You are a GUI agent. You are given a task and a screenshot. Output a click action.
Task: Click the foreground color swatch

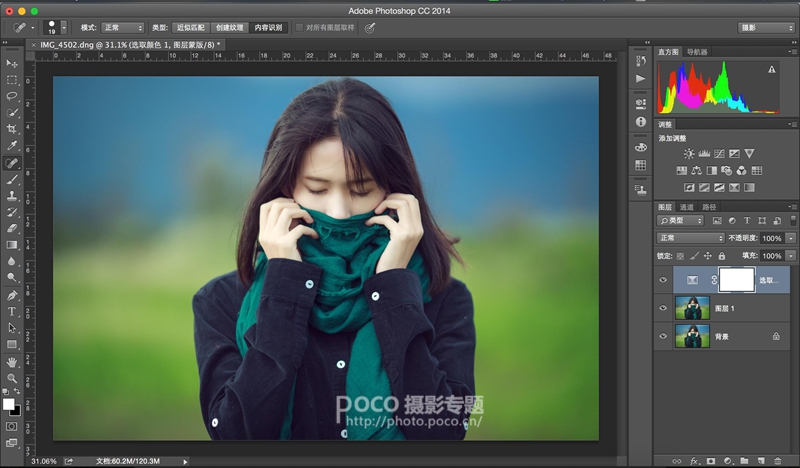click(9, 404)
